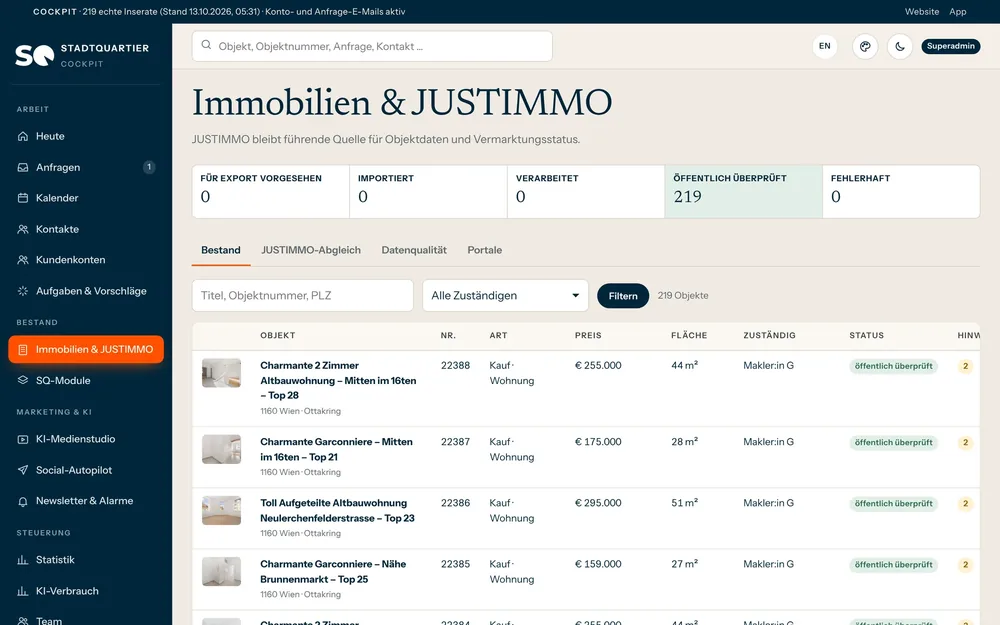Click thumbnail of listing 22388
This screenshot has height=625, width=1000.
pos(221,373)
